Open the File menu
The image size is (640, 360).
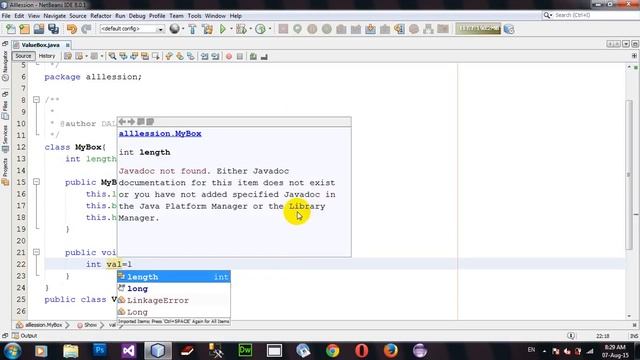(6, 16)
